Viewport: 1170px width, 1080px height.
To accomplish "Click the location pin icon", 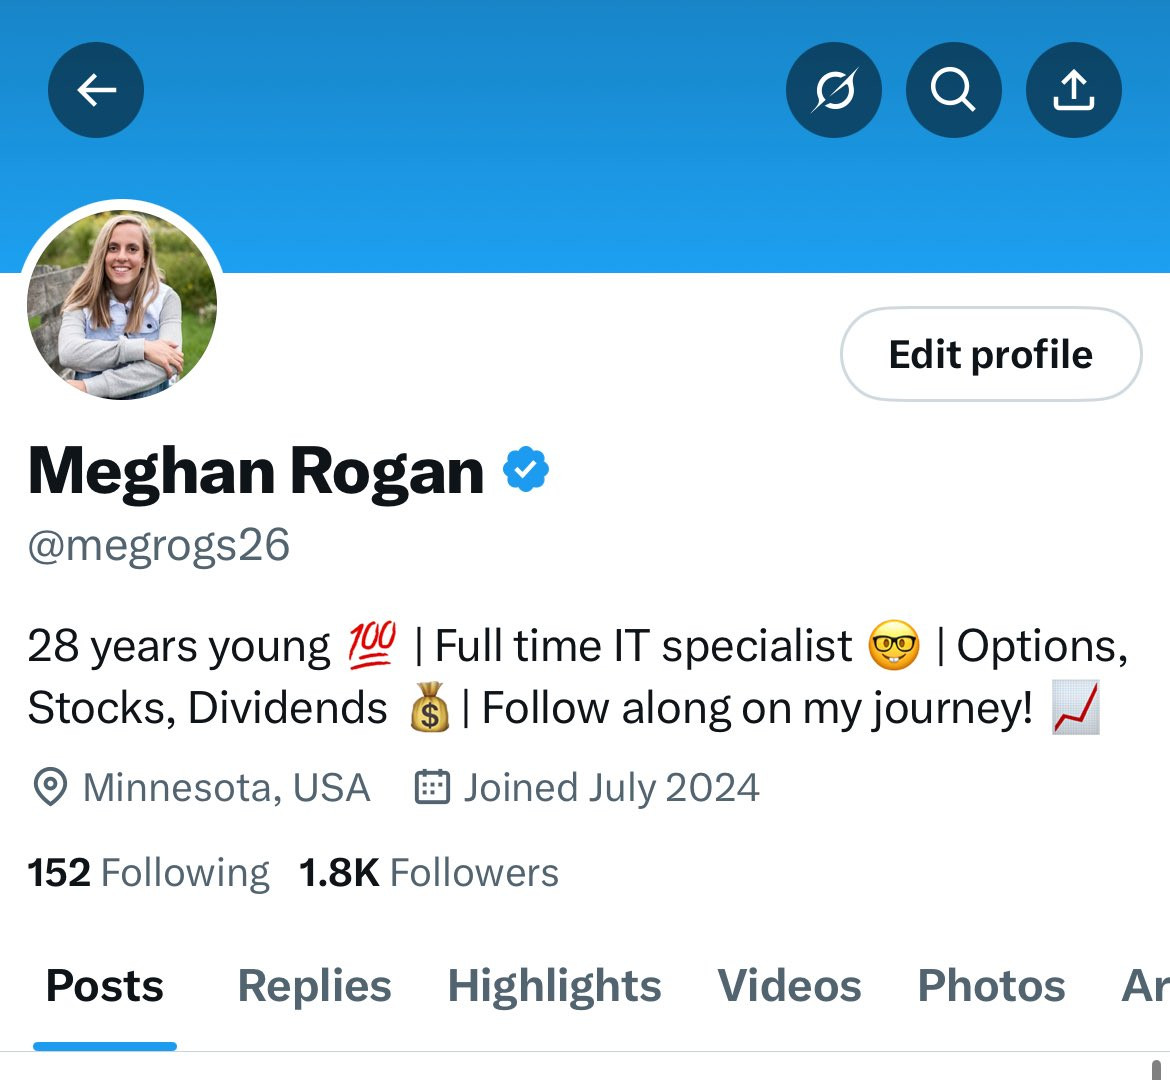I will tap(51, 787).
